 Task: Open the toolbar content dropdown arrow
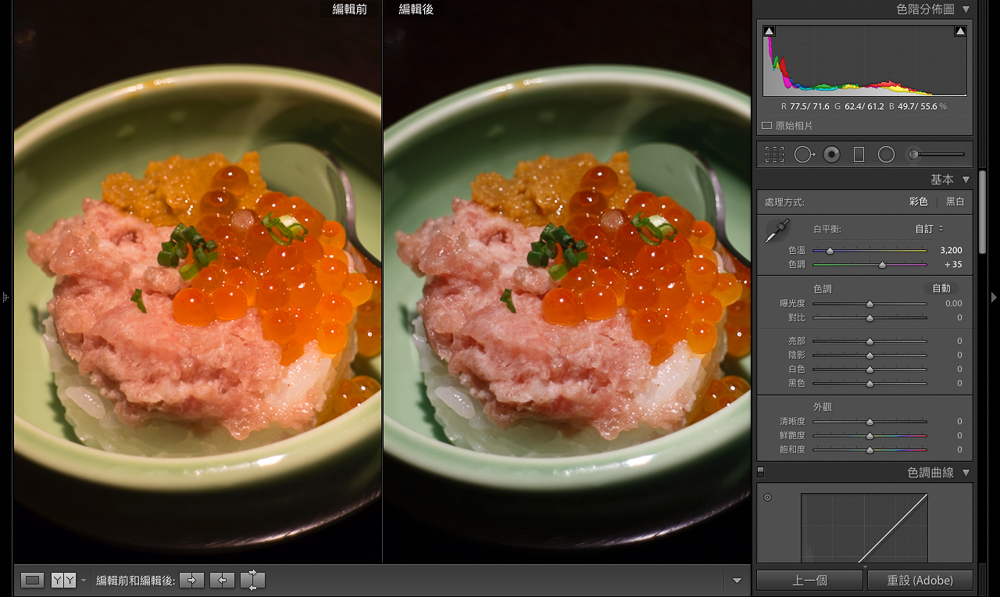click(x=737, y=580)
